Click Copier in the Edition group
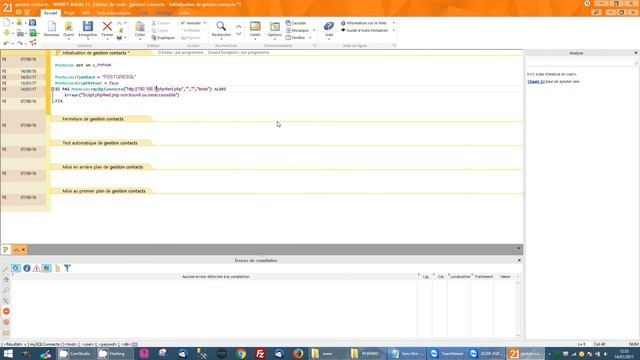This screenshot has width=640, height=360. click(x=160, y=31)
